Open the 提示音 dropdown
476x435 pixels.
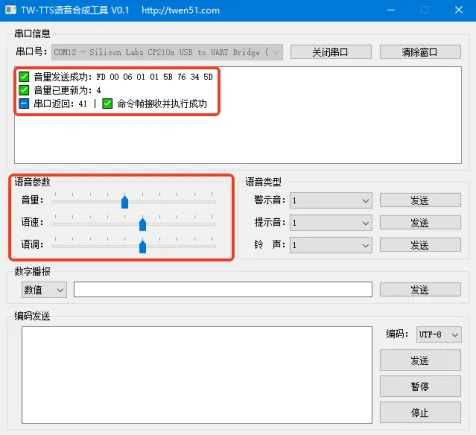click(x=331, y=223)
